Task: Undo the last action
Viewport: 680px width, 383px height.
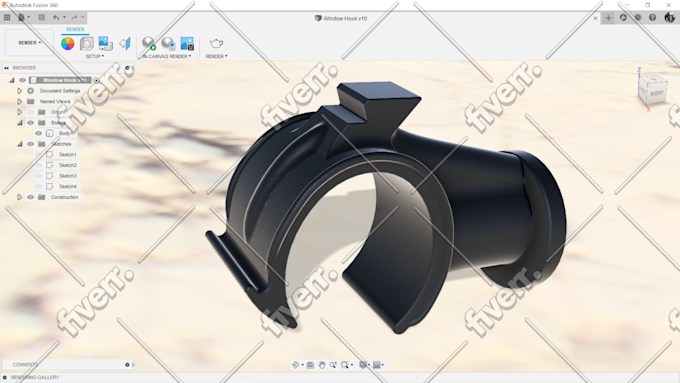Action: [x=56, y=17]
